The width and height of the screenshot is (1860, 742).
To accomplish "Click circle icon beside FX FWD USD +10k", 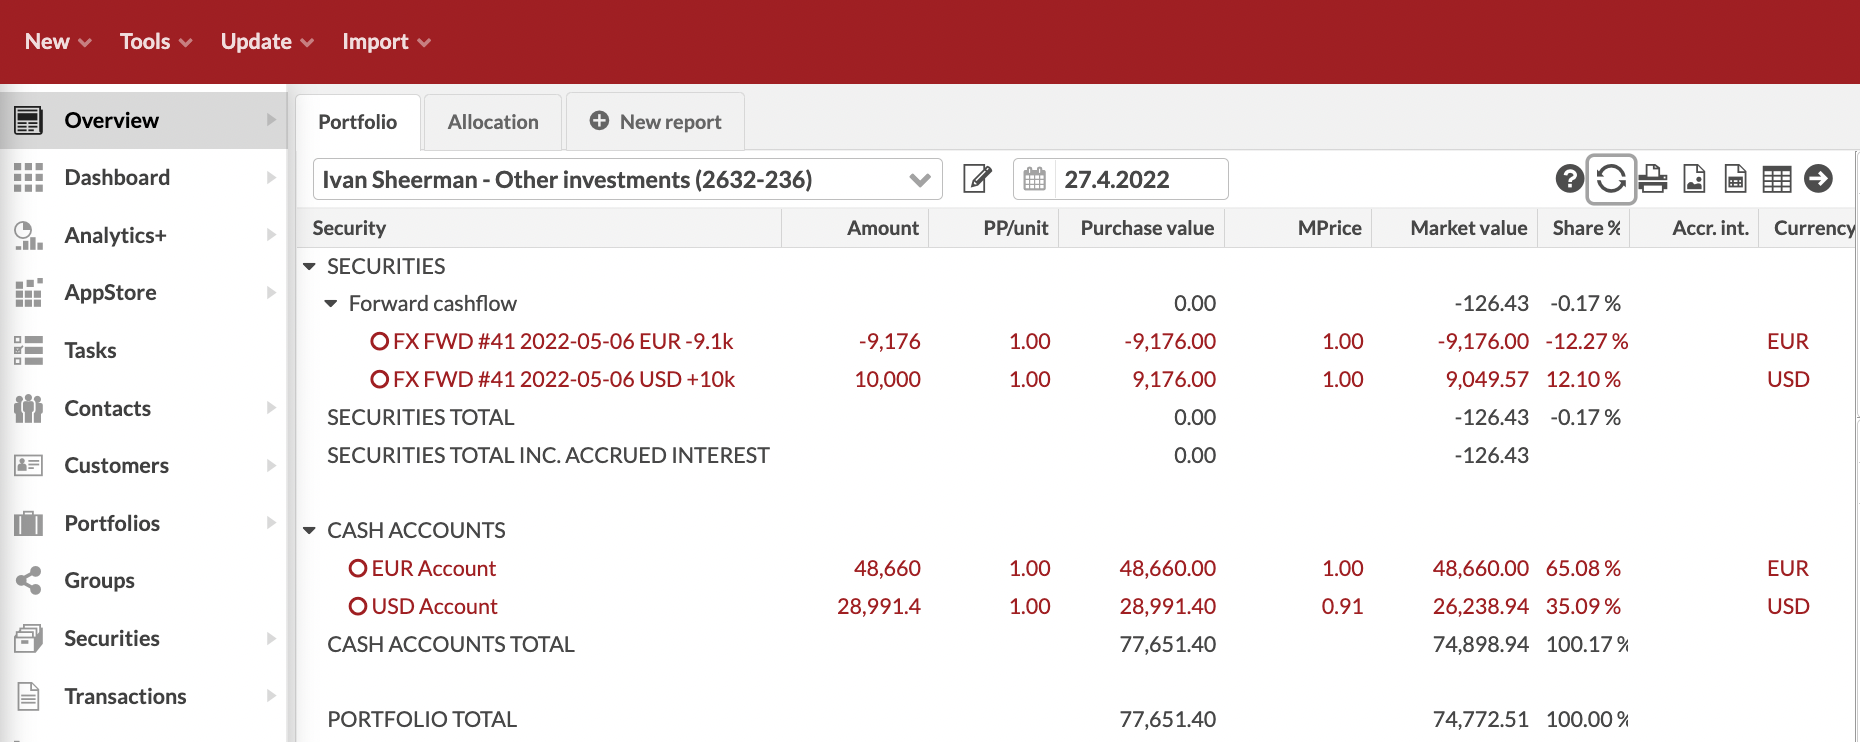I will pos(379,379).
